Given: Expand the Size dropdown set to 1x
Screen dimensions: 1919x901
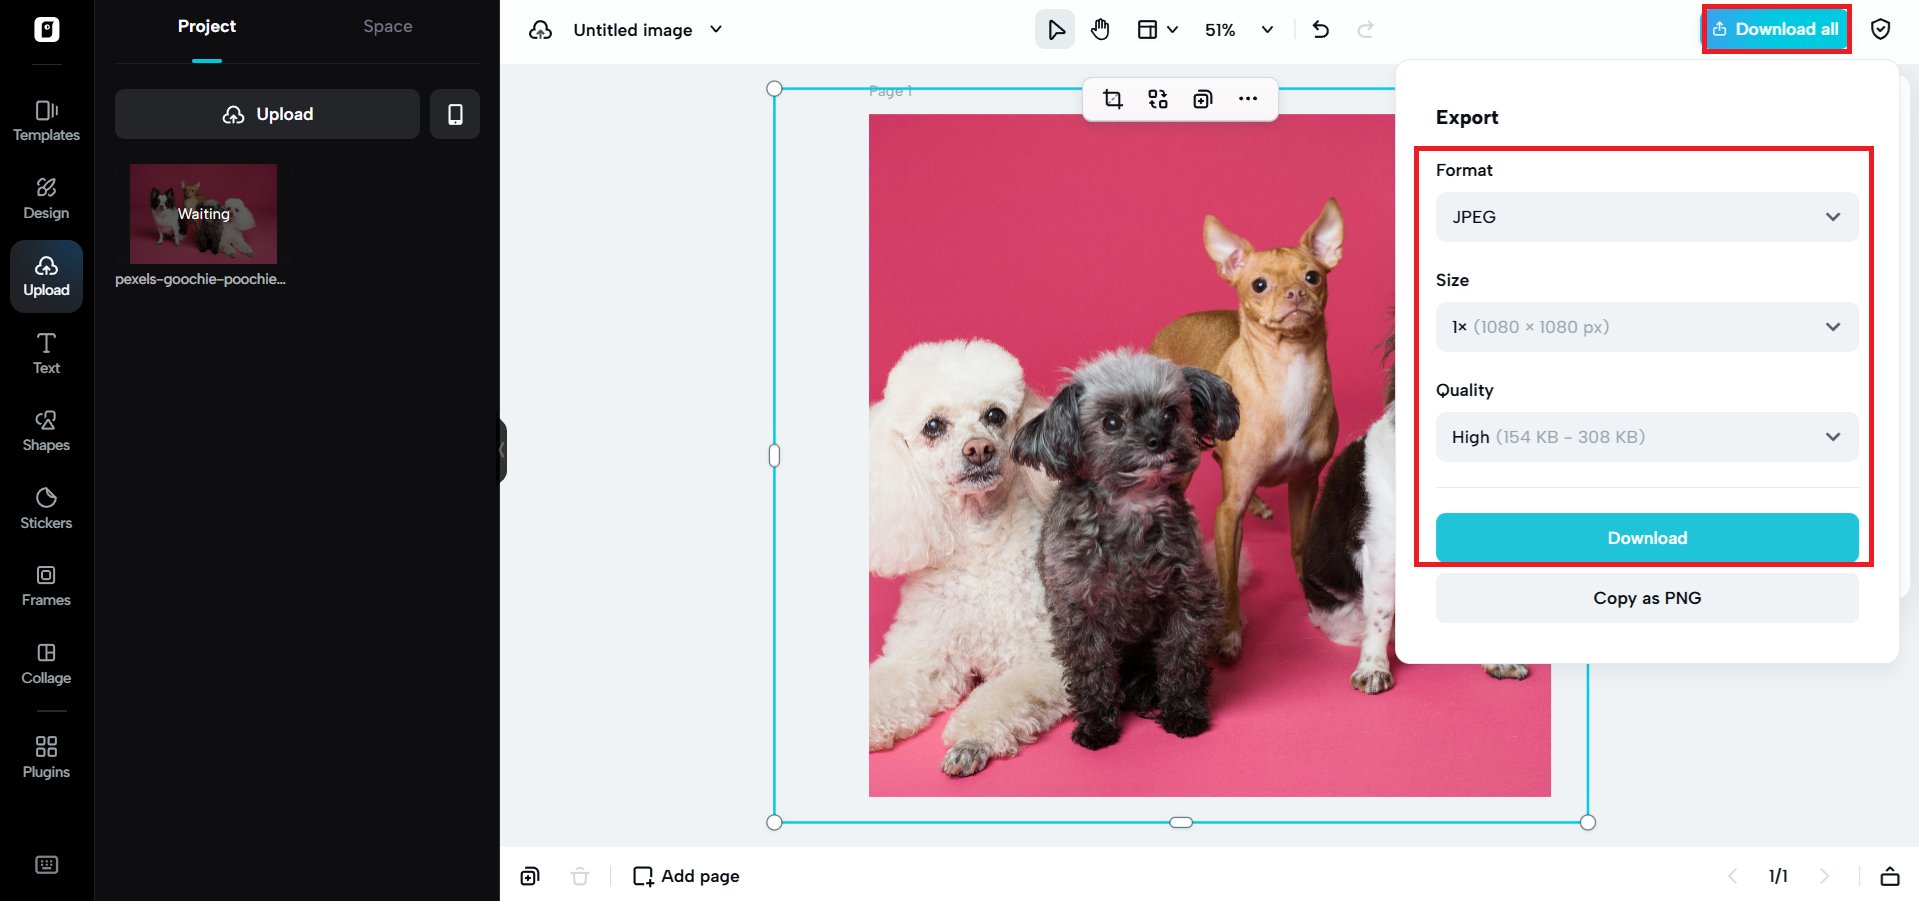Looking at the screenshot, I should 1645,327.
